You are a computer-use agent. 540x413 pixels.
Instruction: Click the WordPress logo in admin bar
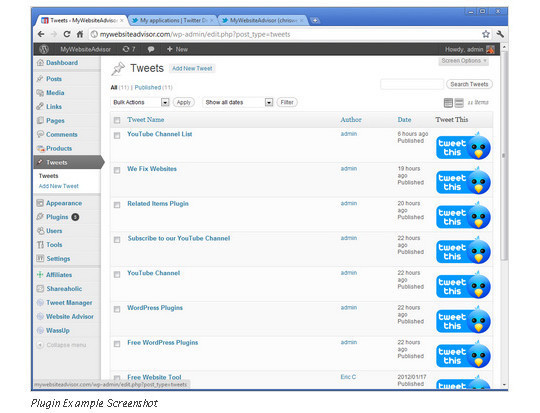point(44,49)
